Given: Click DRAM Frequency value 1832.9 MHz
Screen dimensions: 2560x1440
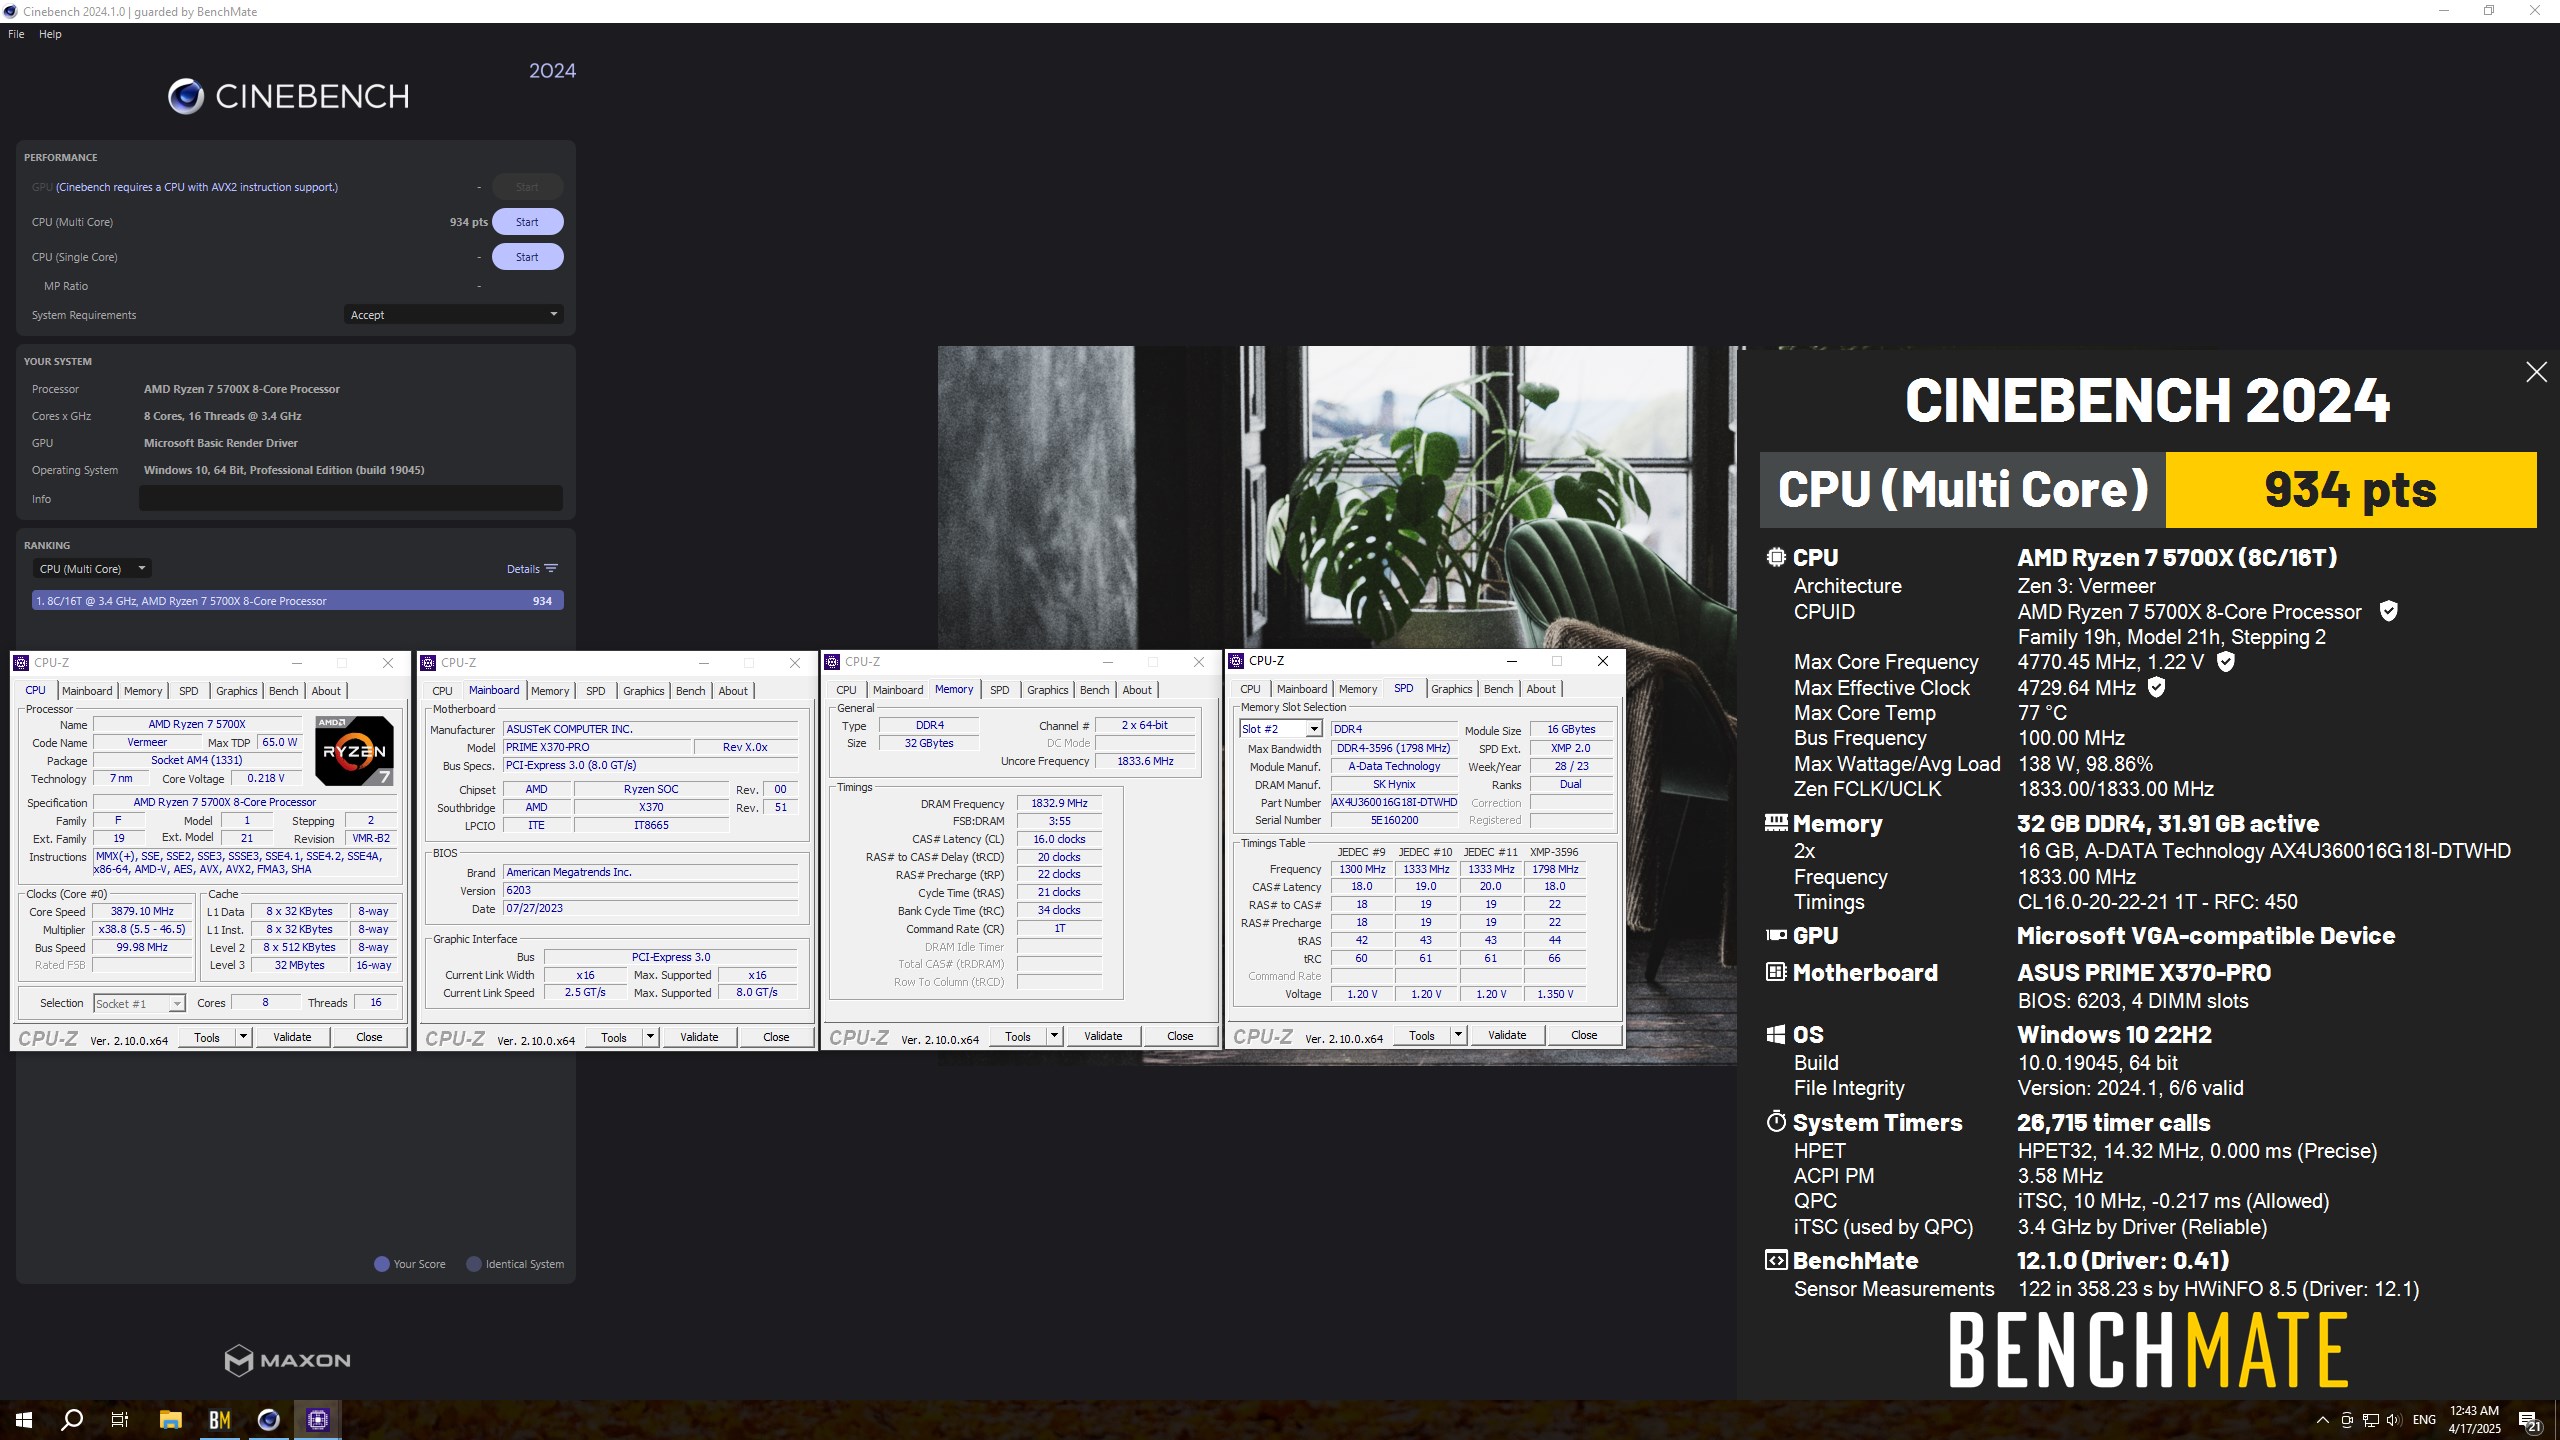Looking at the screenshot, I should (1059, 804).
